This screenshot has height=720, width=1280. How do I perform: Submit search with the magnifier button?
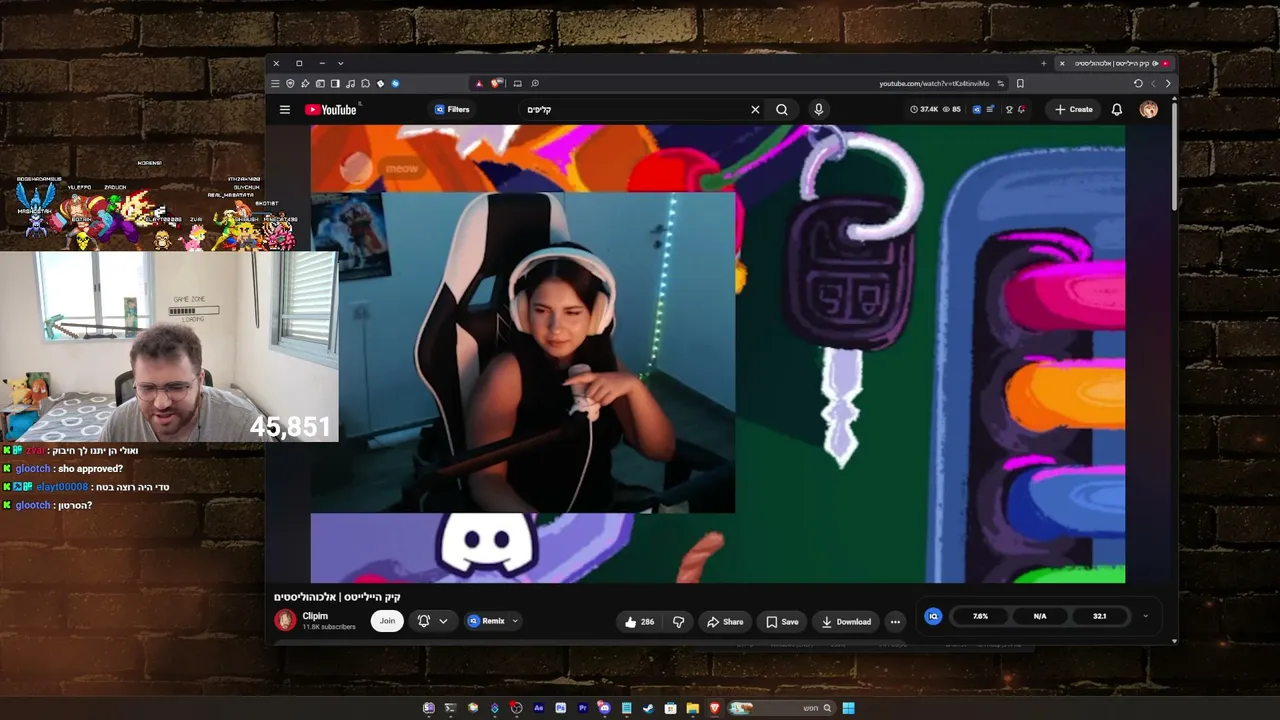click(782, 110)
